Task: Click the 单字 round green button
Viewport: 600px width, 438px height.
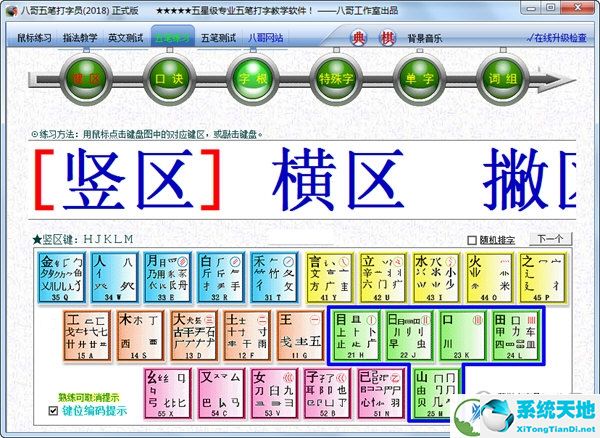Action: 419,79
